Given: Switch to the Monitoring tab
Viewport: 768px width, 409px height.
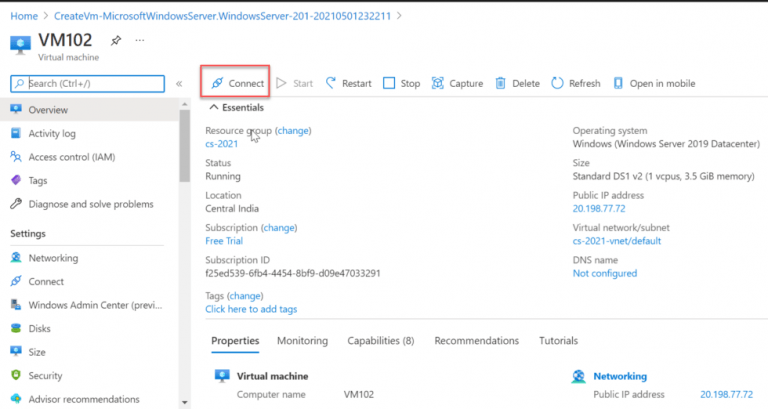Looking at the screenshot, I should 302,341.
